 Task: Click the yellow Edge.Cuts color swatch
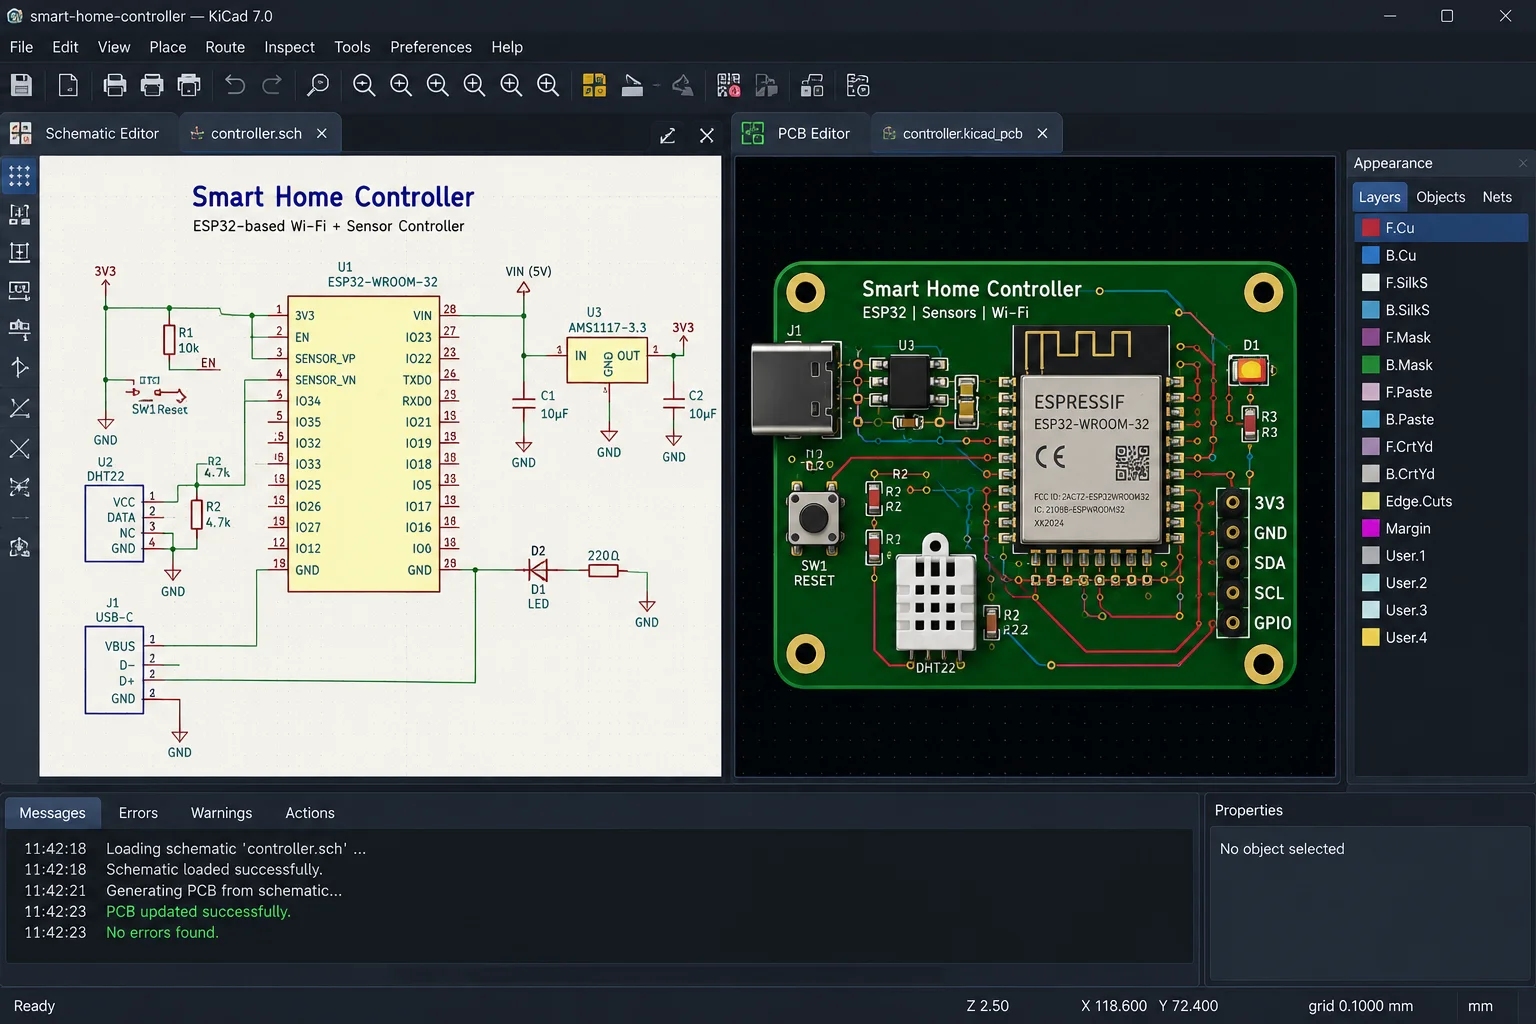[x=1371, y=501]
